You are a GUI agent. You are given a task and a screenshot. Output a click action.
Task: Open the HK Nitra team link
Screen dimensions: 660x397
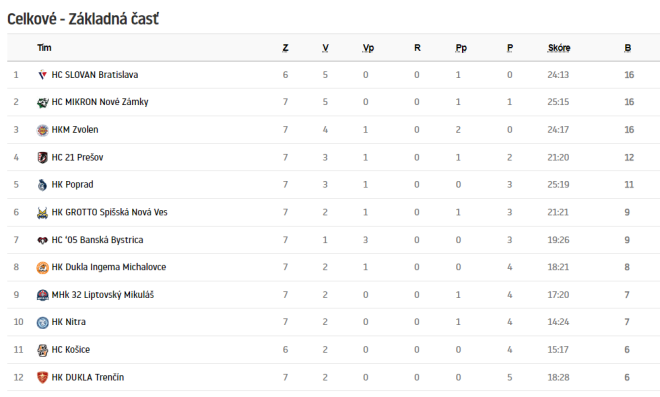(68, 322)
